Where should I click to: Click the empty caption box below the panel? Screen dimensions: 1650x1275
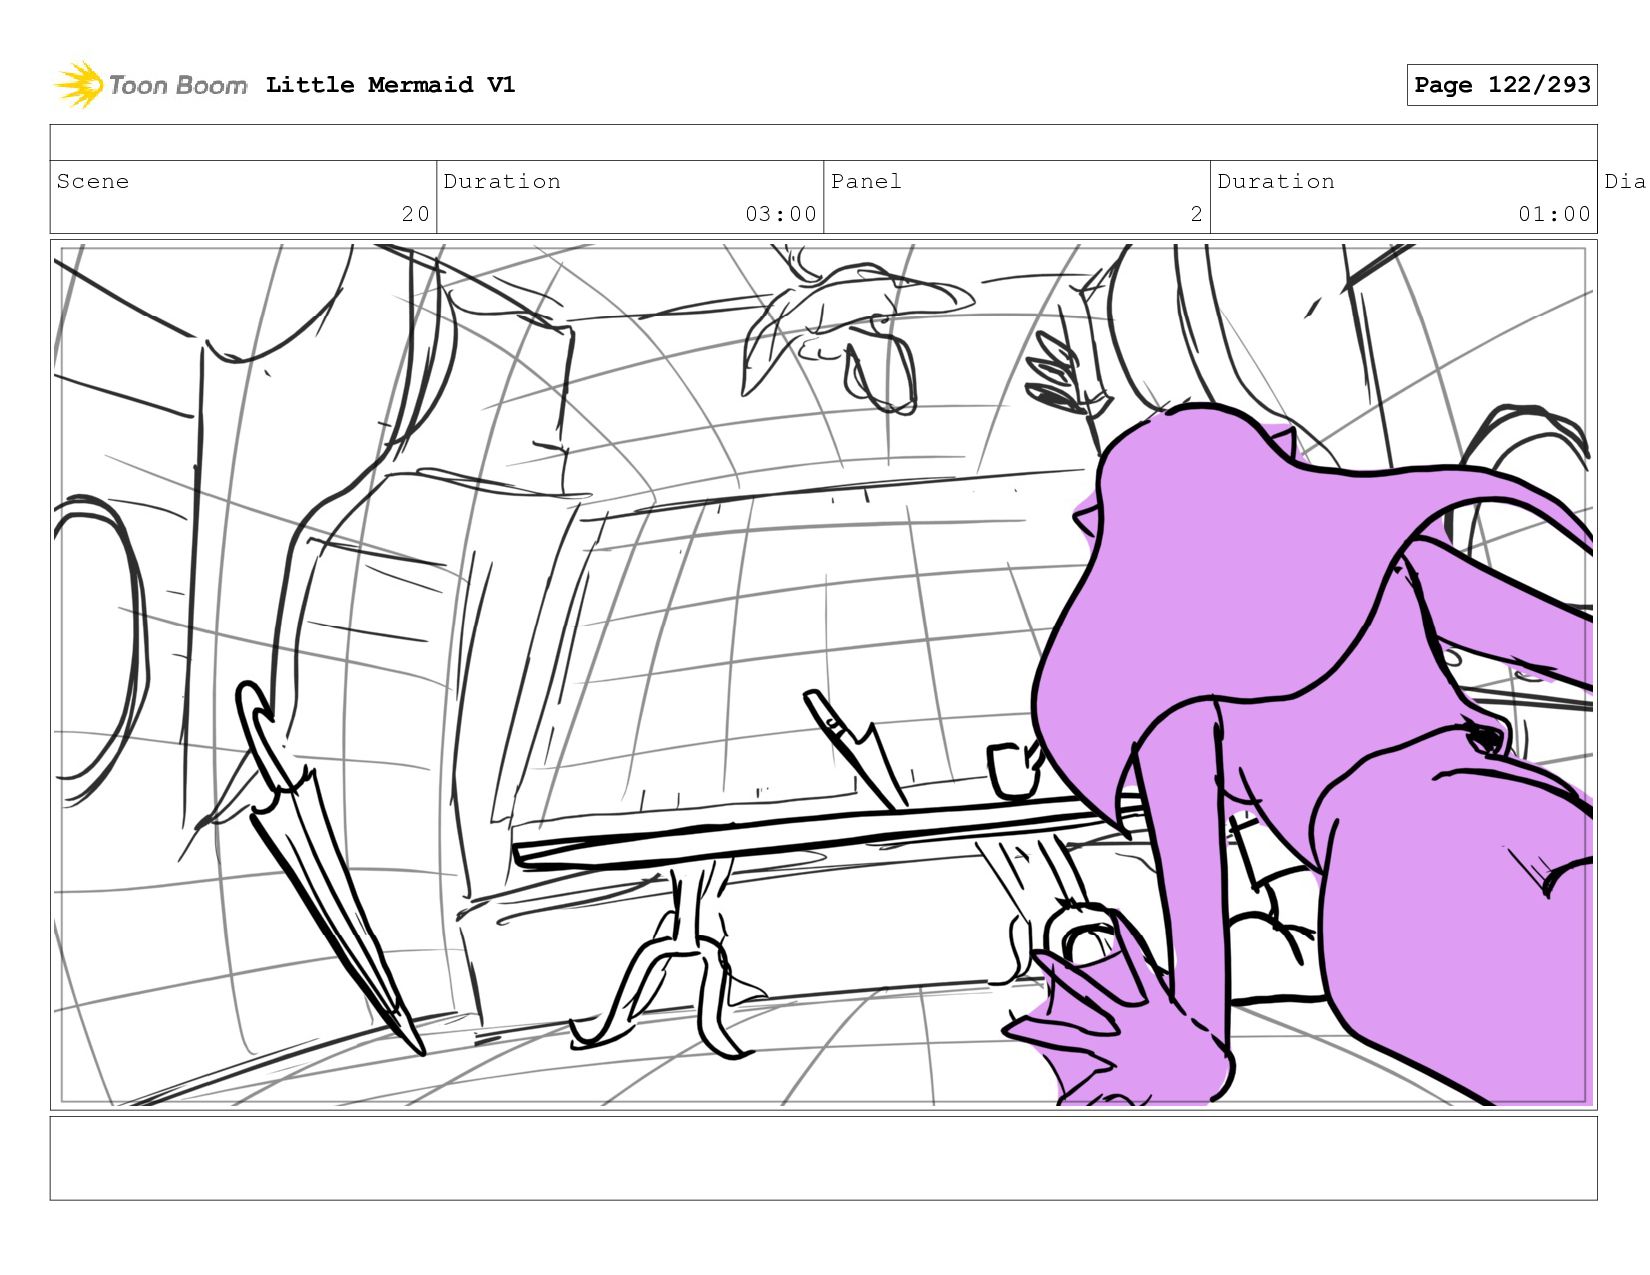pos(823,1158)
